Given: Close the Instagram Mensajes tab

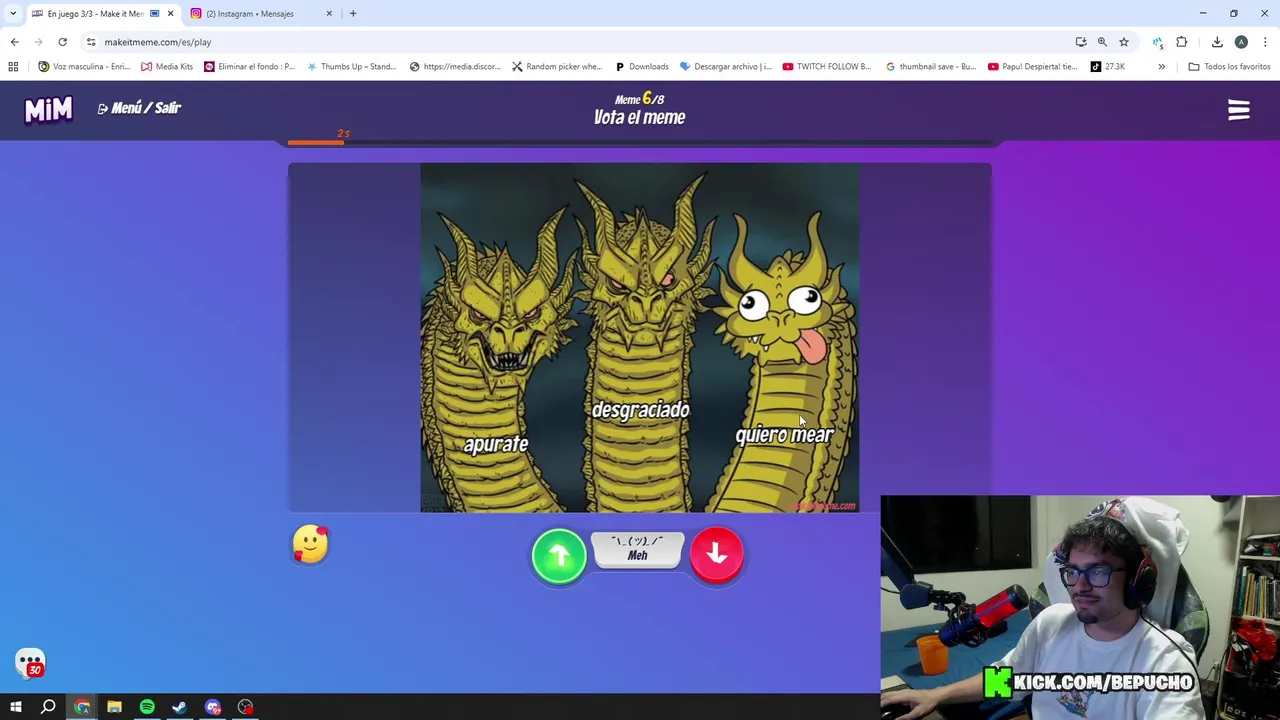Looking at the screenshot, I should coord(329,14).
